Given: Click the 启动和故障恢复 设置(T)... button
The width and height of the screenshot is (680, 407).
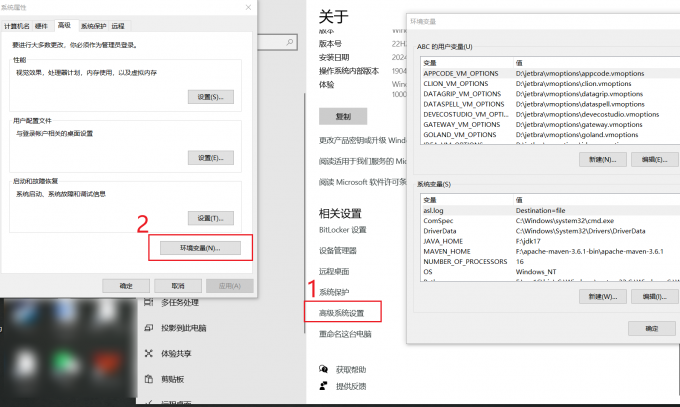Looking at the screenshot, I should [211, 218].
